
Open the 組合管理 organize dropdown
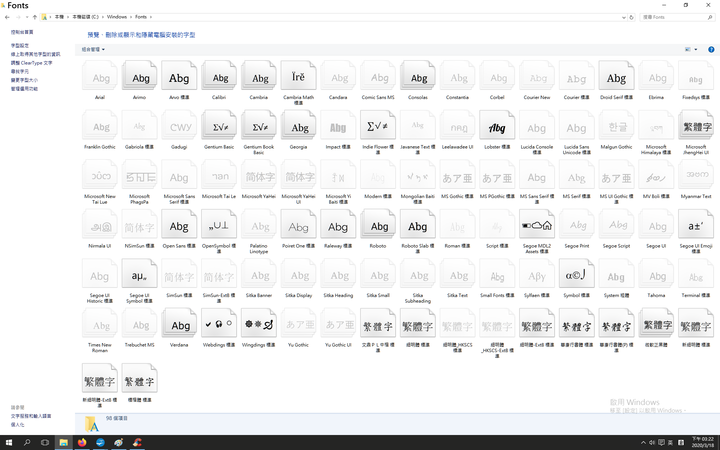[93, 49]
